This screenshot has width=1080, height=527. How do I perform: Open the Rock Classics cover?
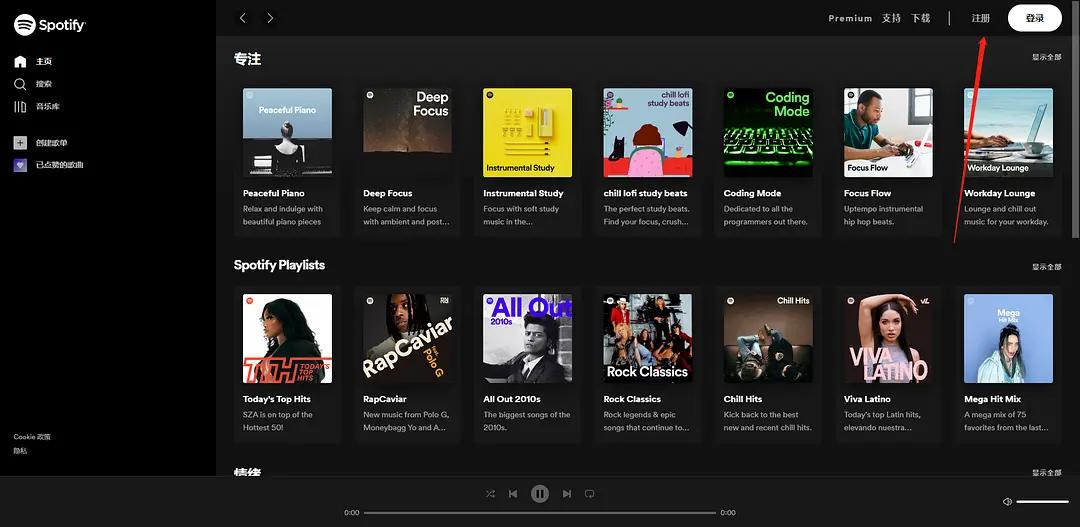(648, 338)
